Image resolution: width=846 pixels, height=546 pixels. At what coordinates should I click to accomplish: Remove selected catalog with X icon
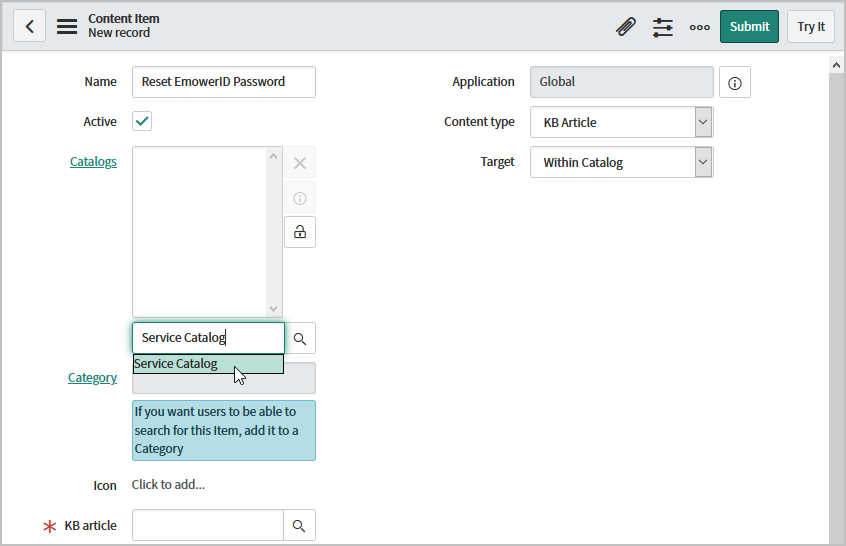click(x=300, y=164)
